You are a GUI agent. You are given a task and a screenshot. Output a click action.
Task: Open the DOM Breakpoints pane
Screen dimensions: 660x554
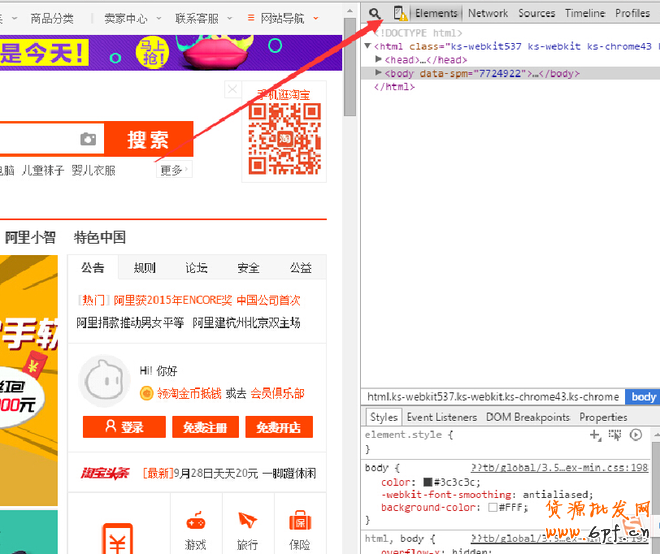(528, 417)
